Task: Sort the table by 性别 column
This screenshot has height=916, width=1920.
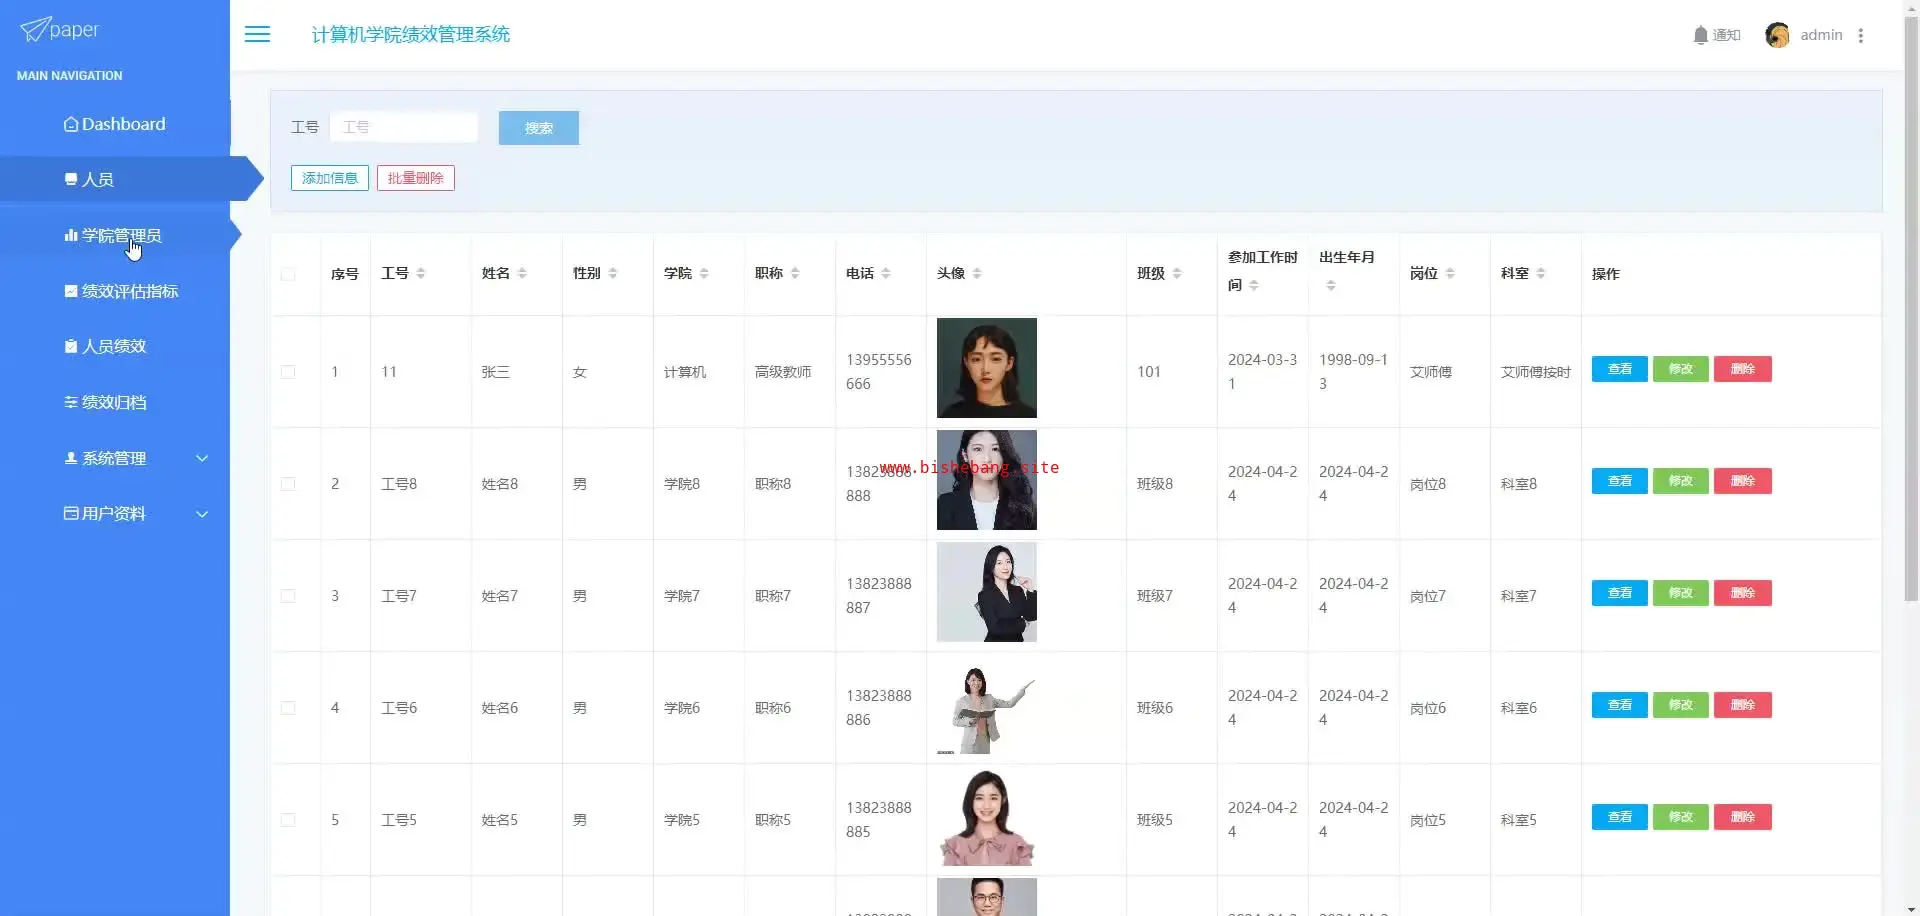Action: (613, 273)
